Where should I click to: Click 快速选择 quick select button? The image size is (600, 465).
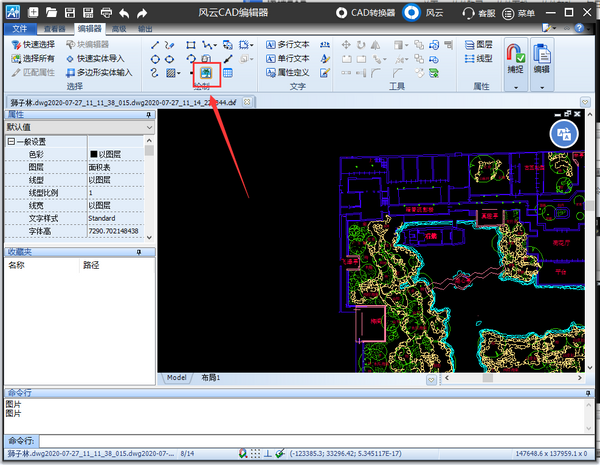tap(35, 45)
